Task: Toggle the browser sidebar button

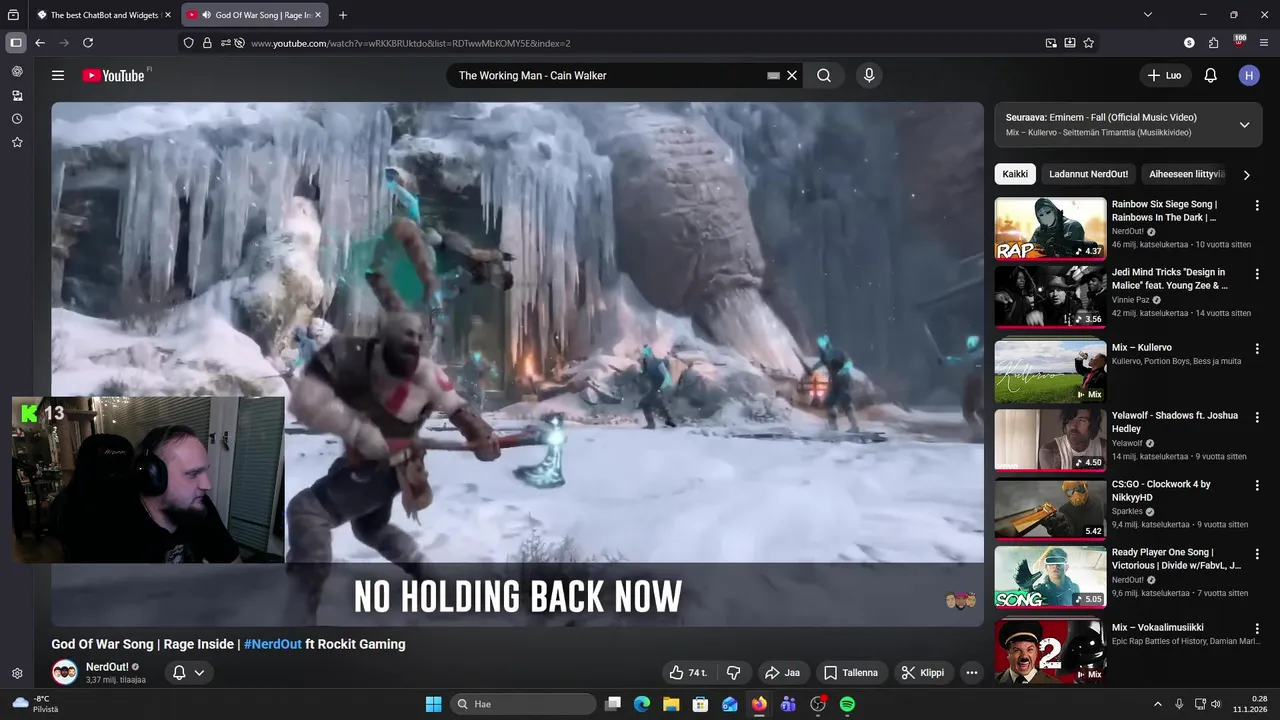Action: pyautogui.click(x=16, y=43)
